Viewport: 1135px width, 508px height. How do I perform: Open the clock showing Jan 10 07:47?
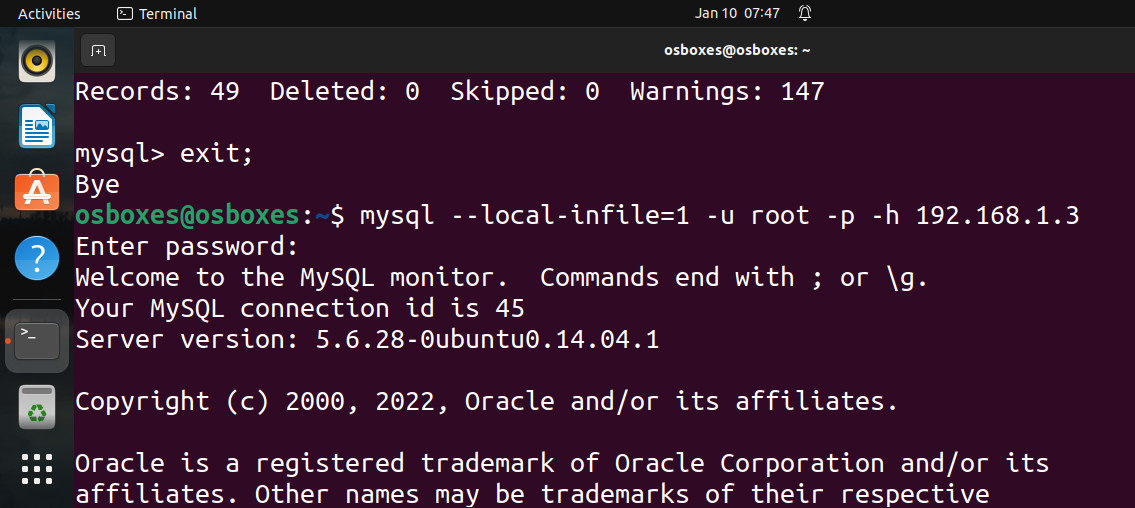pyautogui.click(x=737, y=13)
